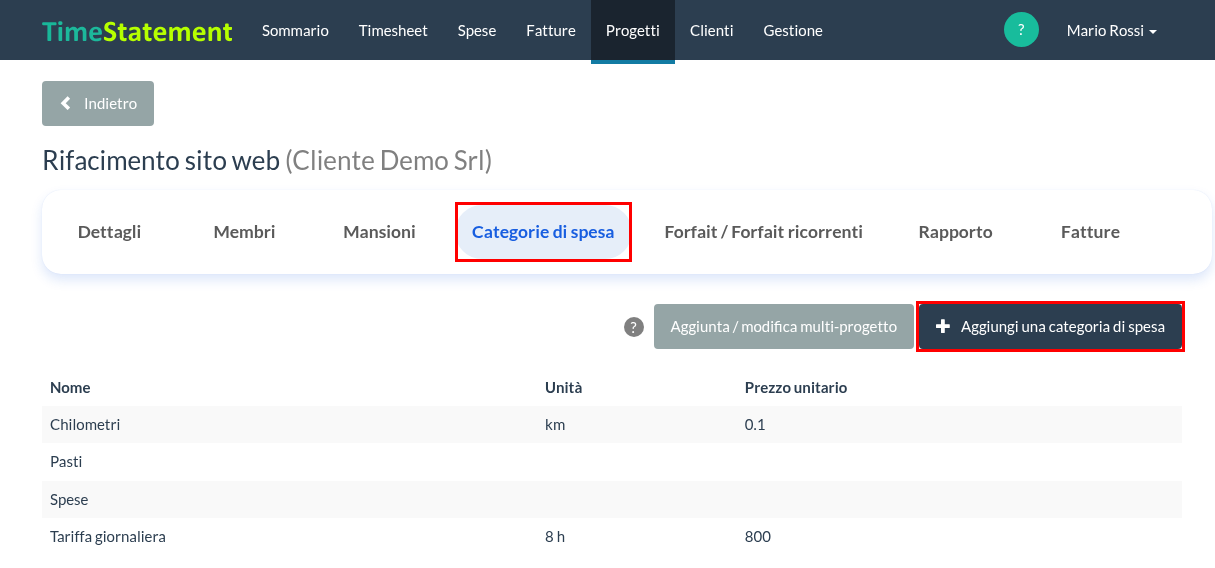Viewport: 1215px width, 568px height.
Task: Click the Nome column header
Action: [x=70, y=387]
